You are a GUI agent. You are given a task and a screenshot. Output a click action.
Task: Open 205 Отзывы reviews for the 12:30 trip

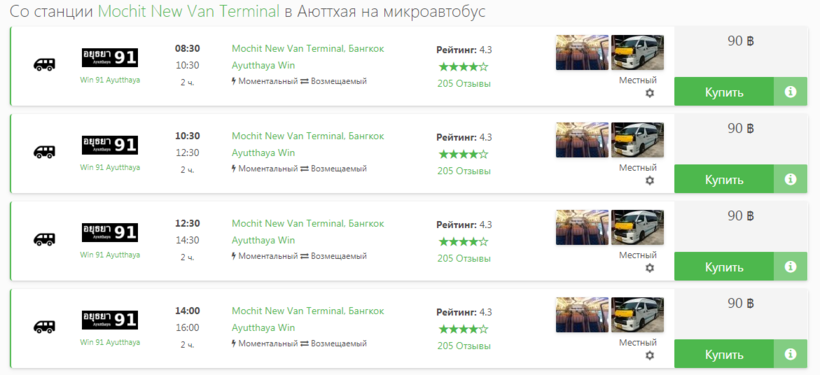pyautogui.click(x=464, y=258)
